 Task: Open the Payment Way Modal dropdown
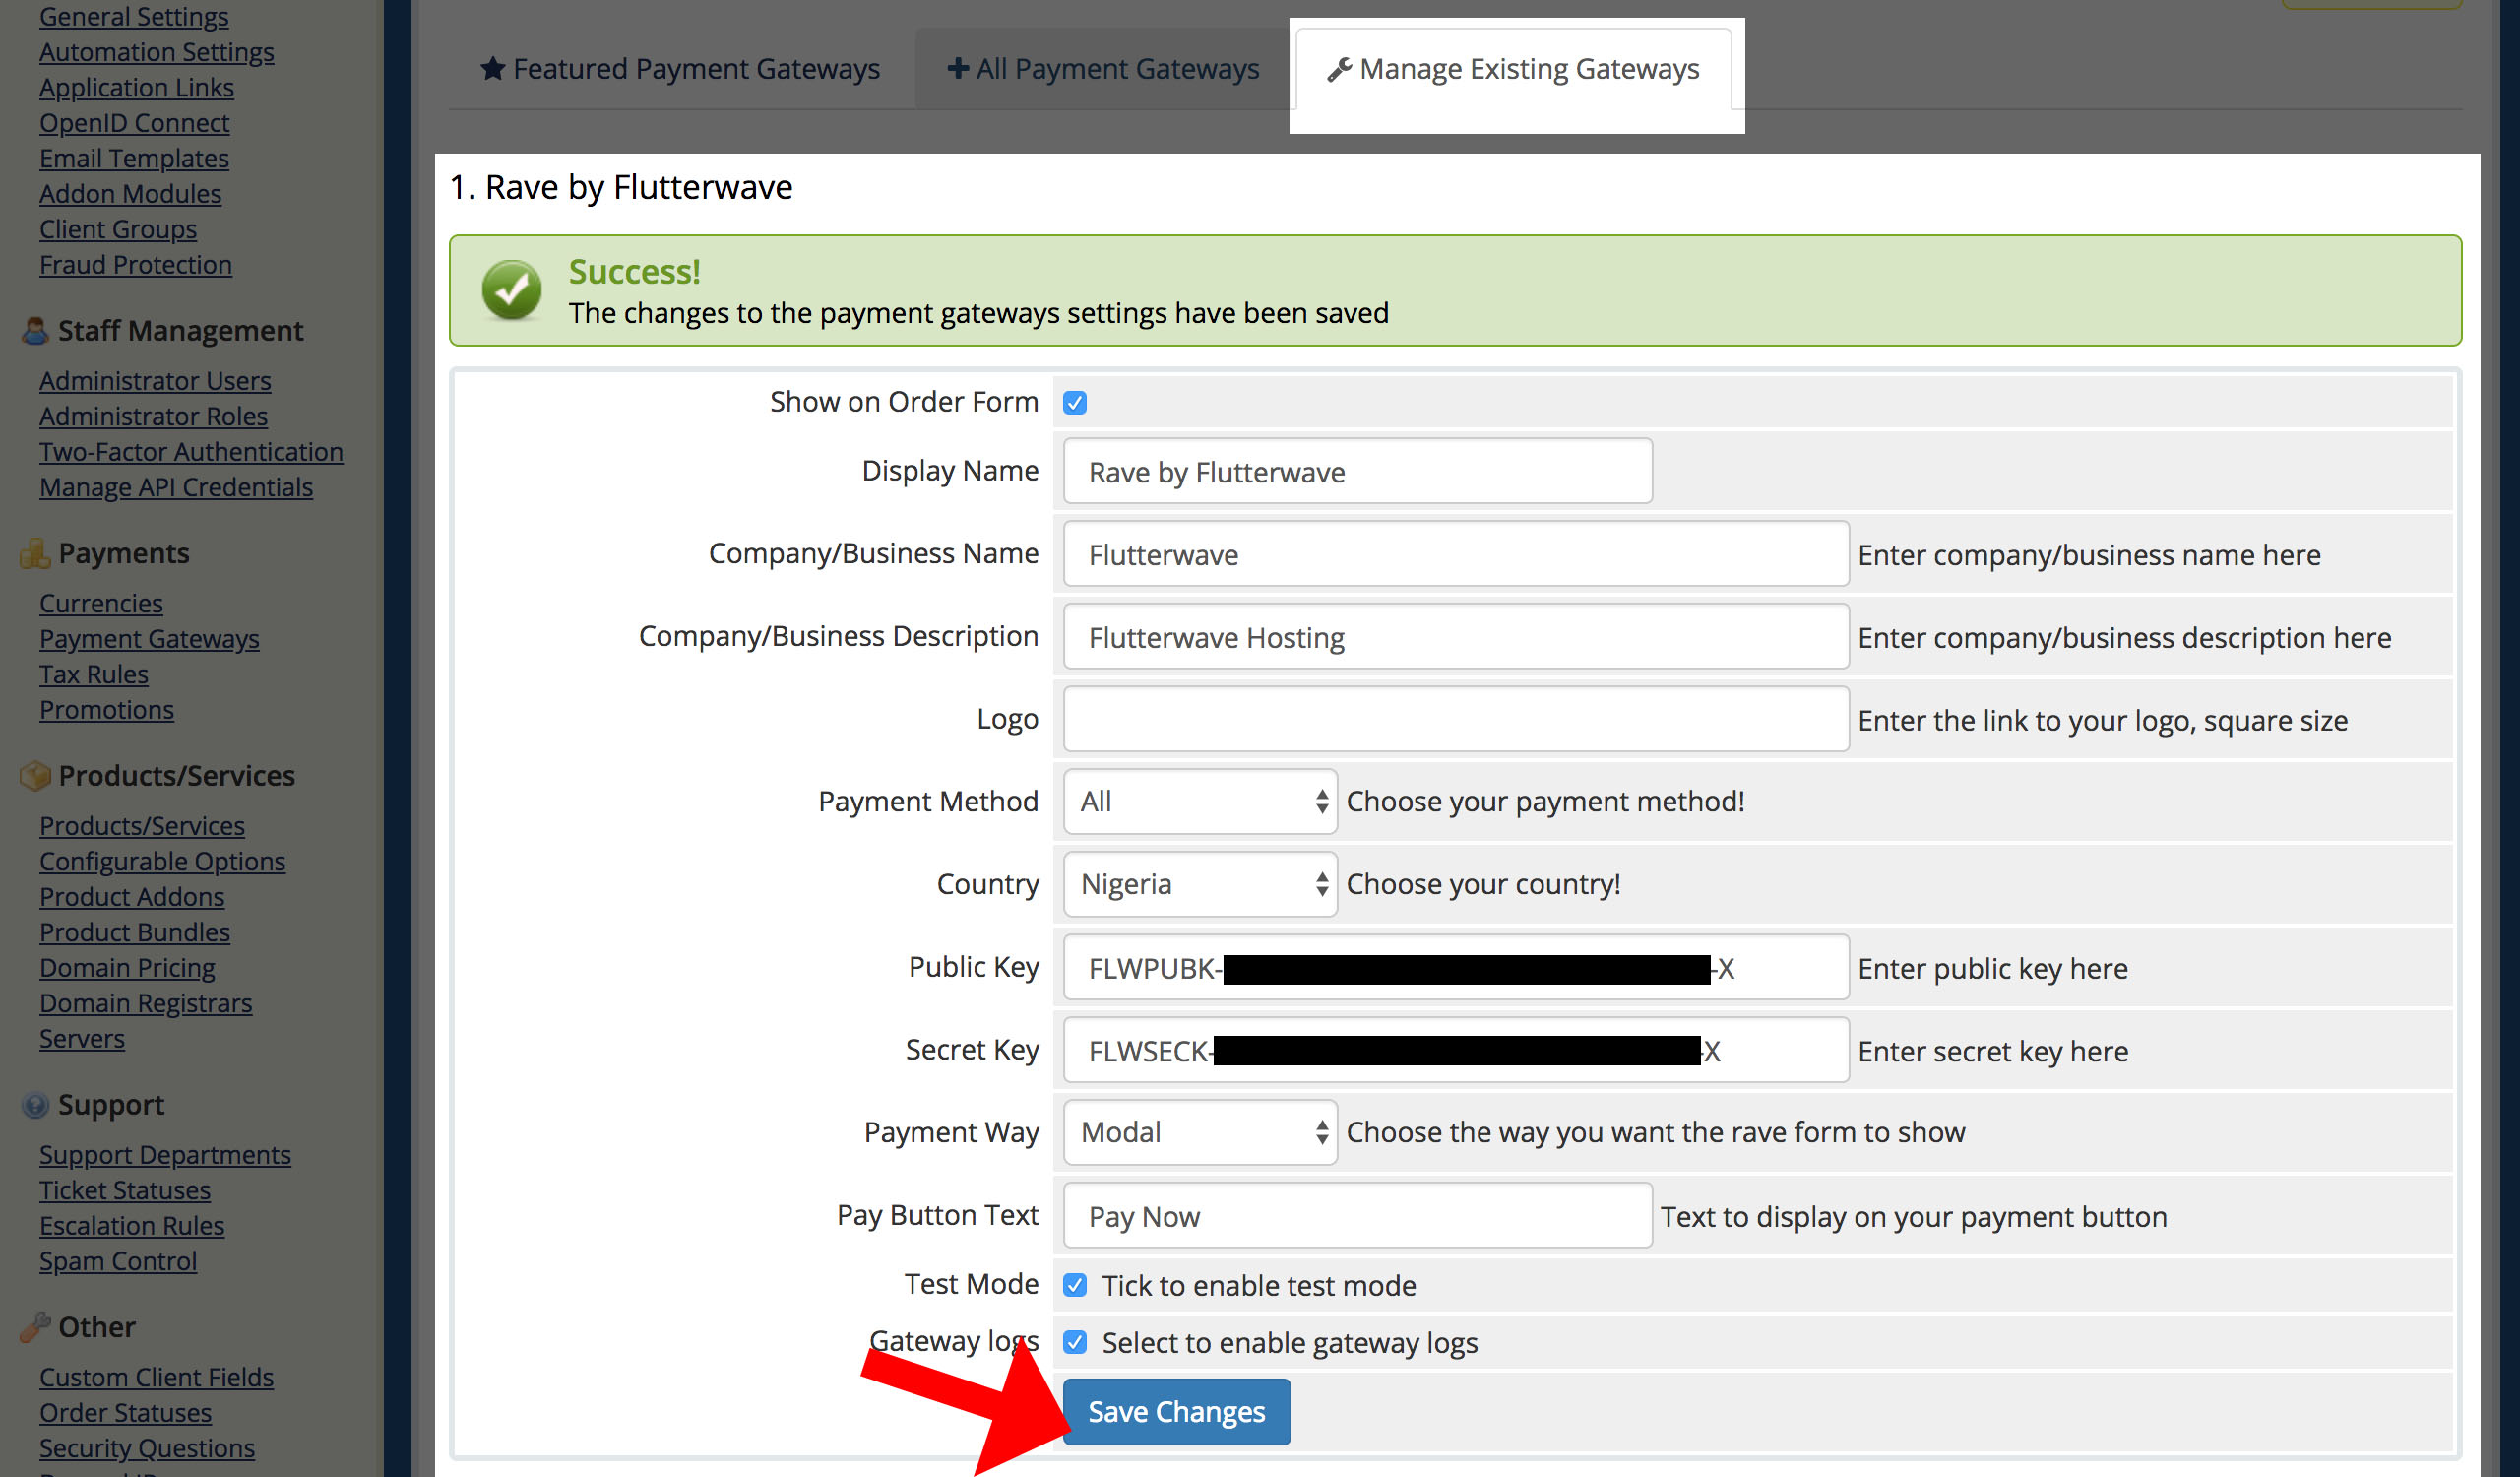pos(1199,1132)
